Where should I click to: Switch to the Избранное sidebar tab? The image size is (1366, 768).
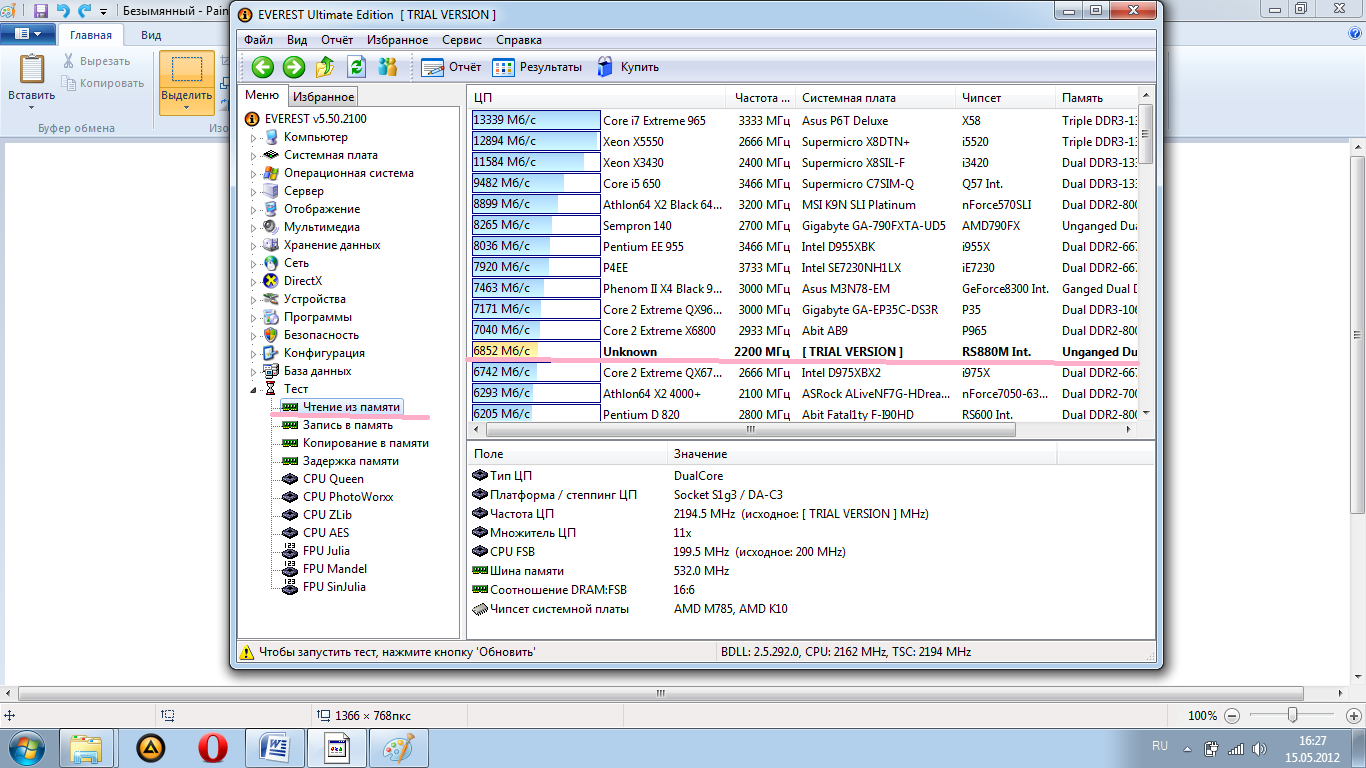click(x=323, y=97)
